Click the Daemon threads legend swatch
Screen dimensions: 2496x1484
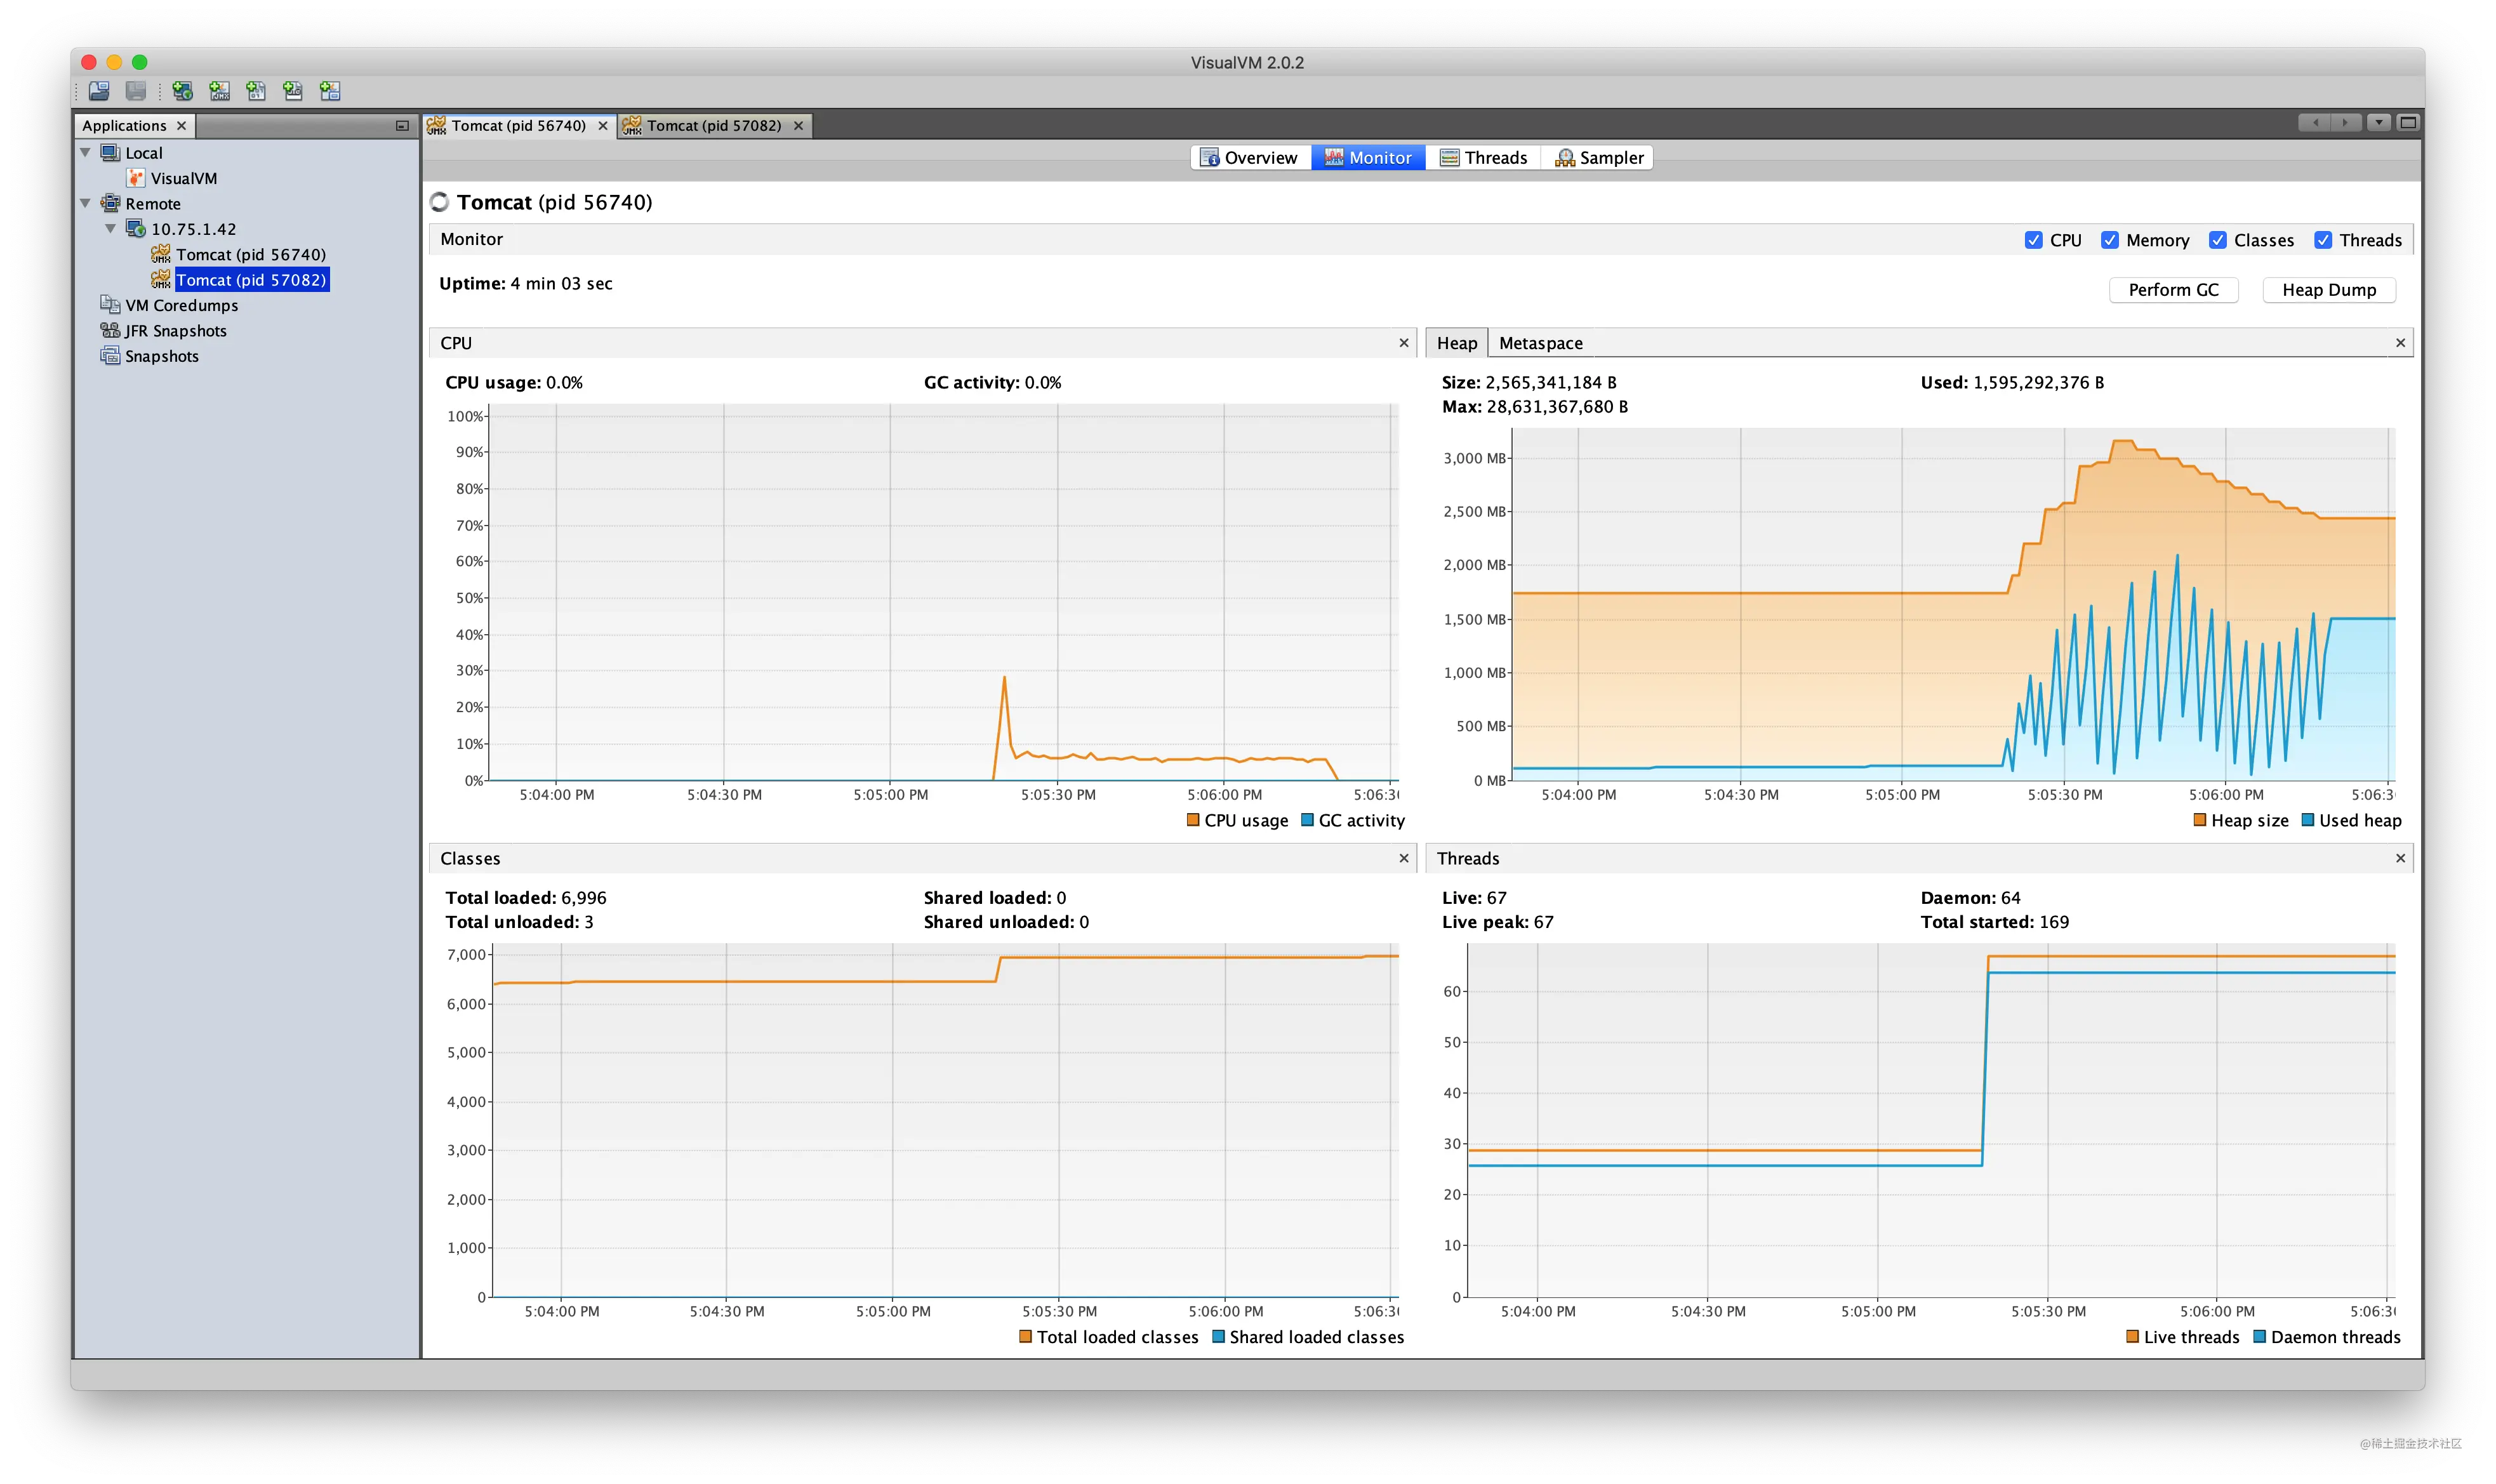(2260, 1337)
